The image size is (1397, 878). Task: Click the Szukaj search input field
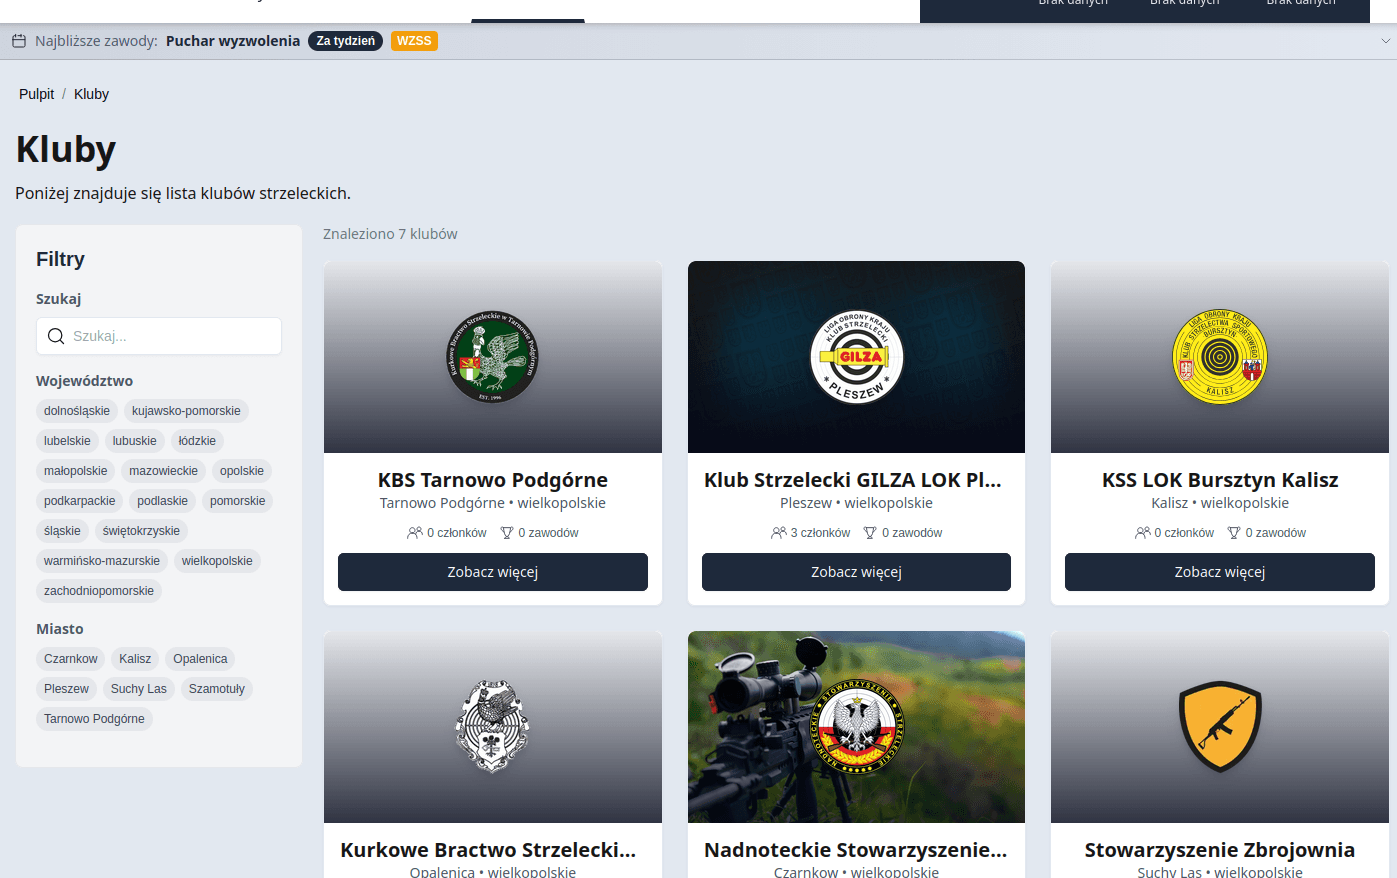pyautogui.click(x=172, y=336)
